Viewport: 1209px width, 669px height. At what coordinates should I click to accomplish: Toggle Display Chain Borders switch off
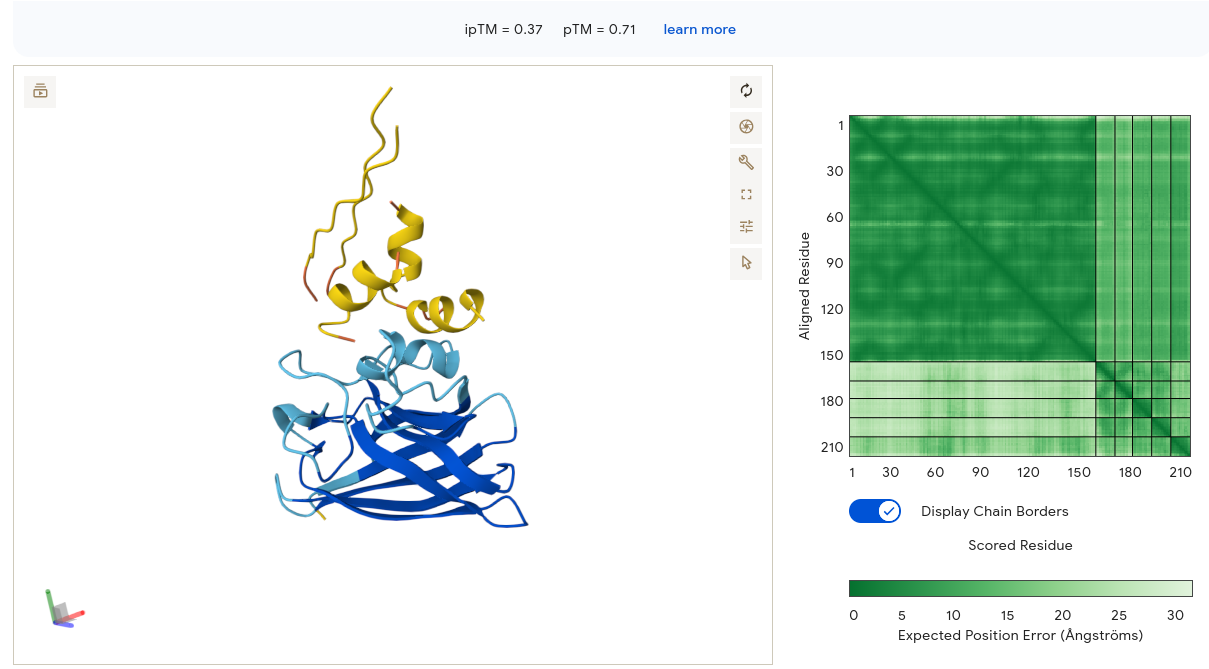875,511
